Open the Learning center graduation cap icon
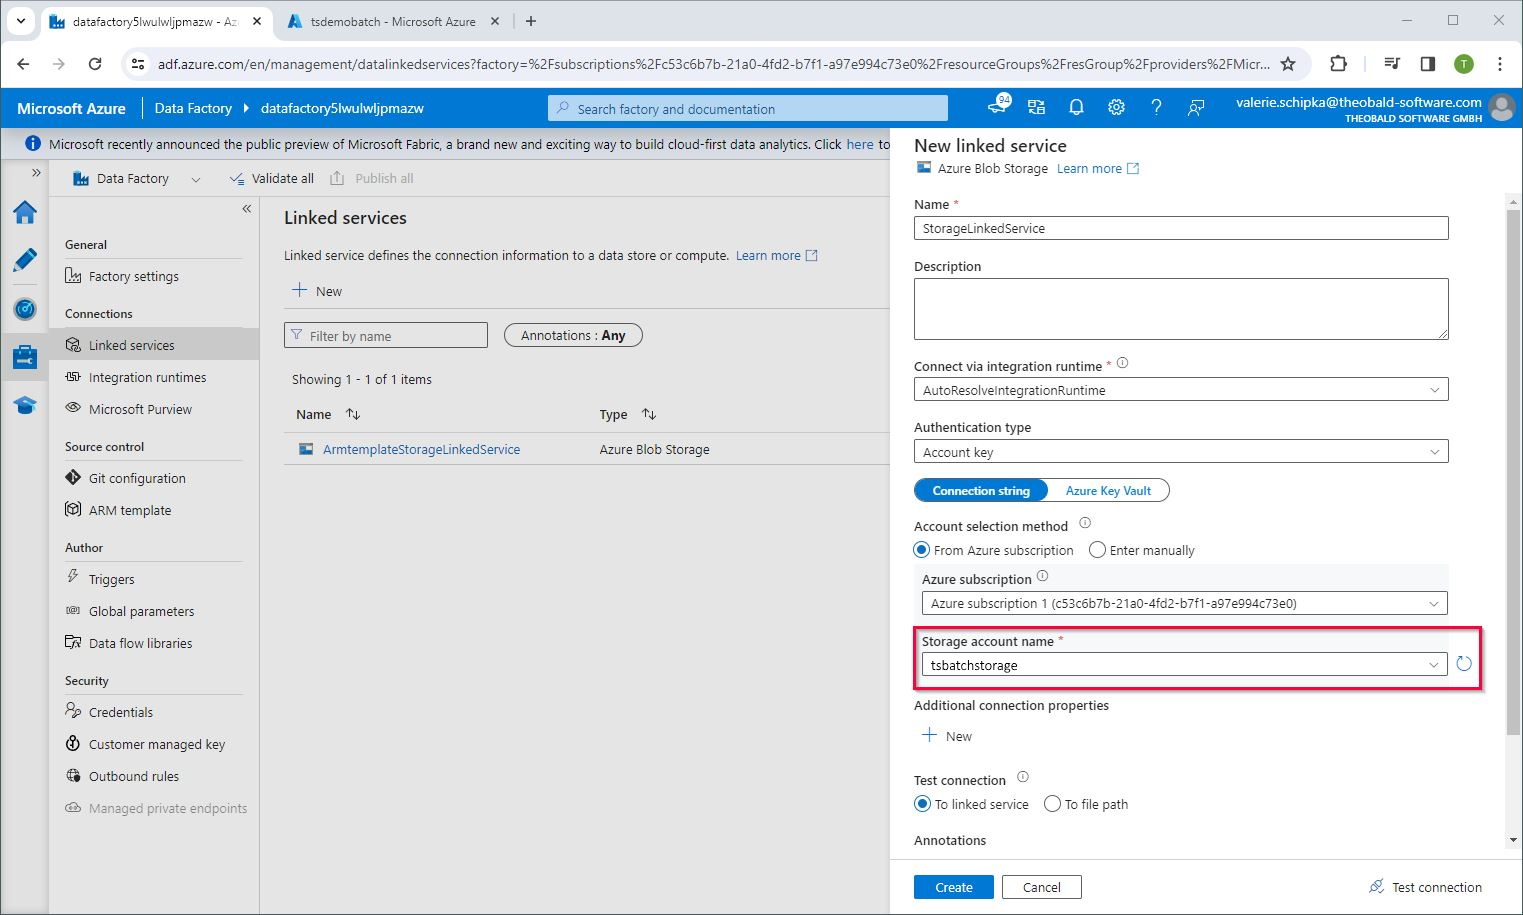 click(x=25, y=404)
